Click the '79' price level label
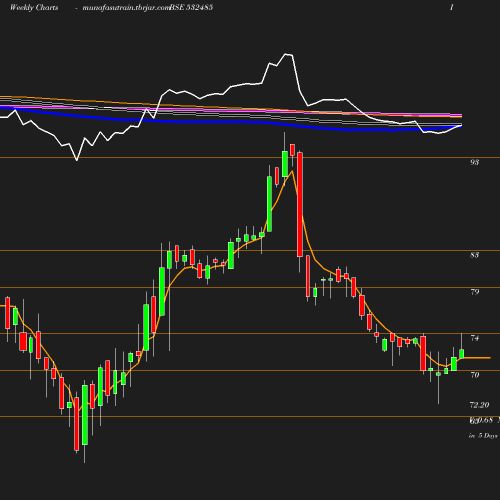 click(474, 292)
